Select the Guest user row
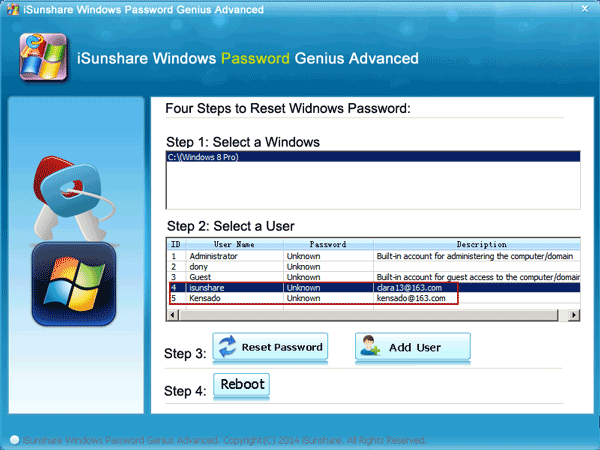 click(x=373, y=277)
